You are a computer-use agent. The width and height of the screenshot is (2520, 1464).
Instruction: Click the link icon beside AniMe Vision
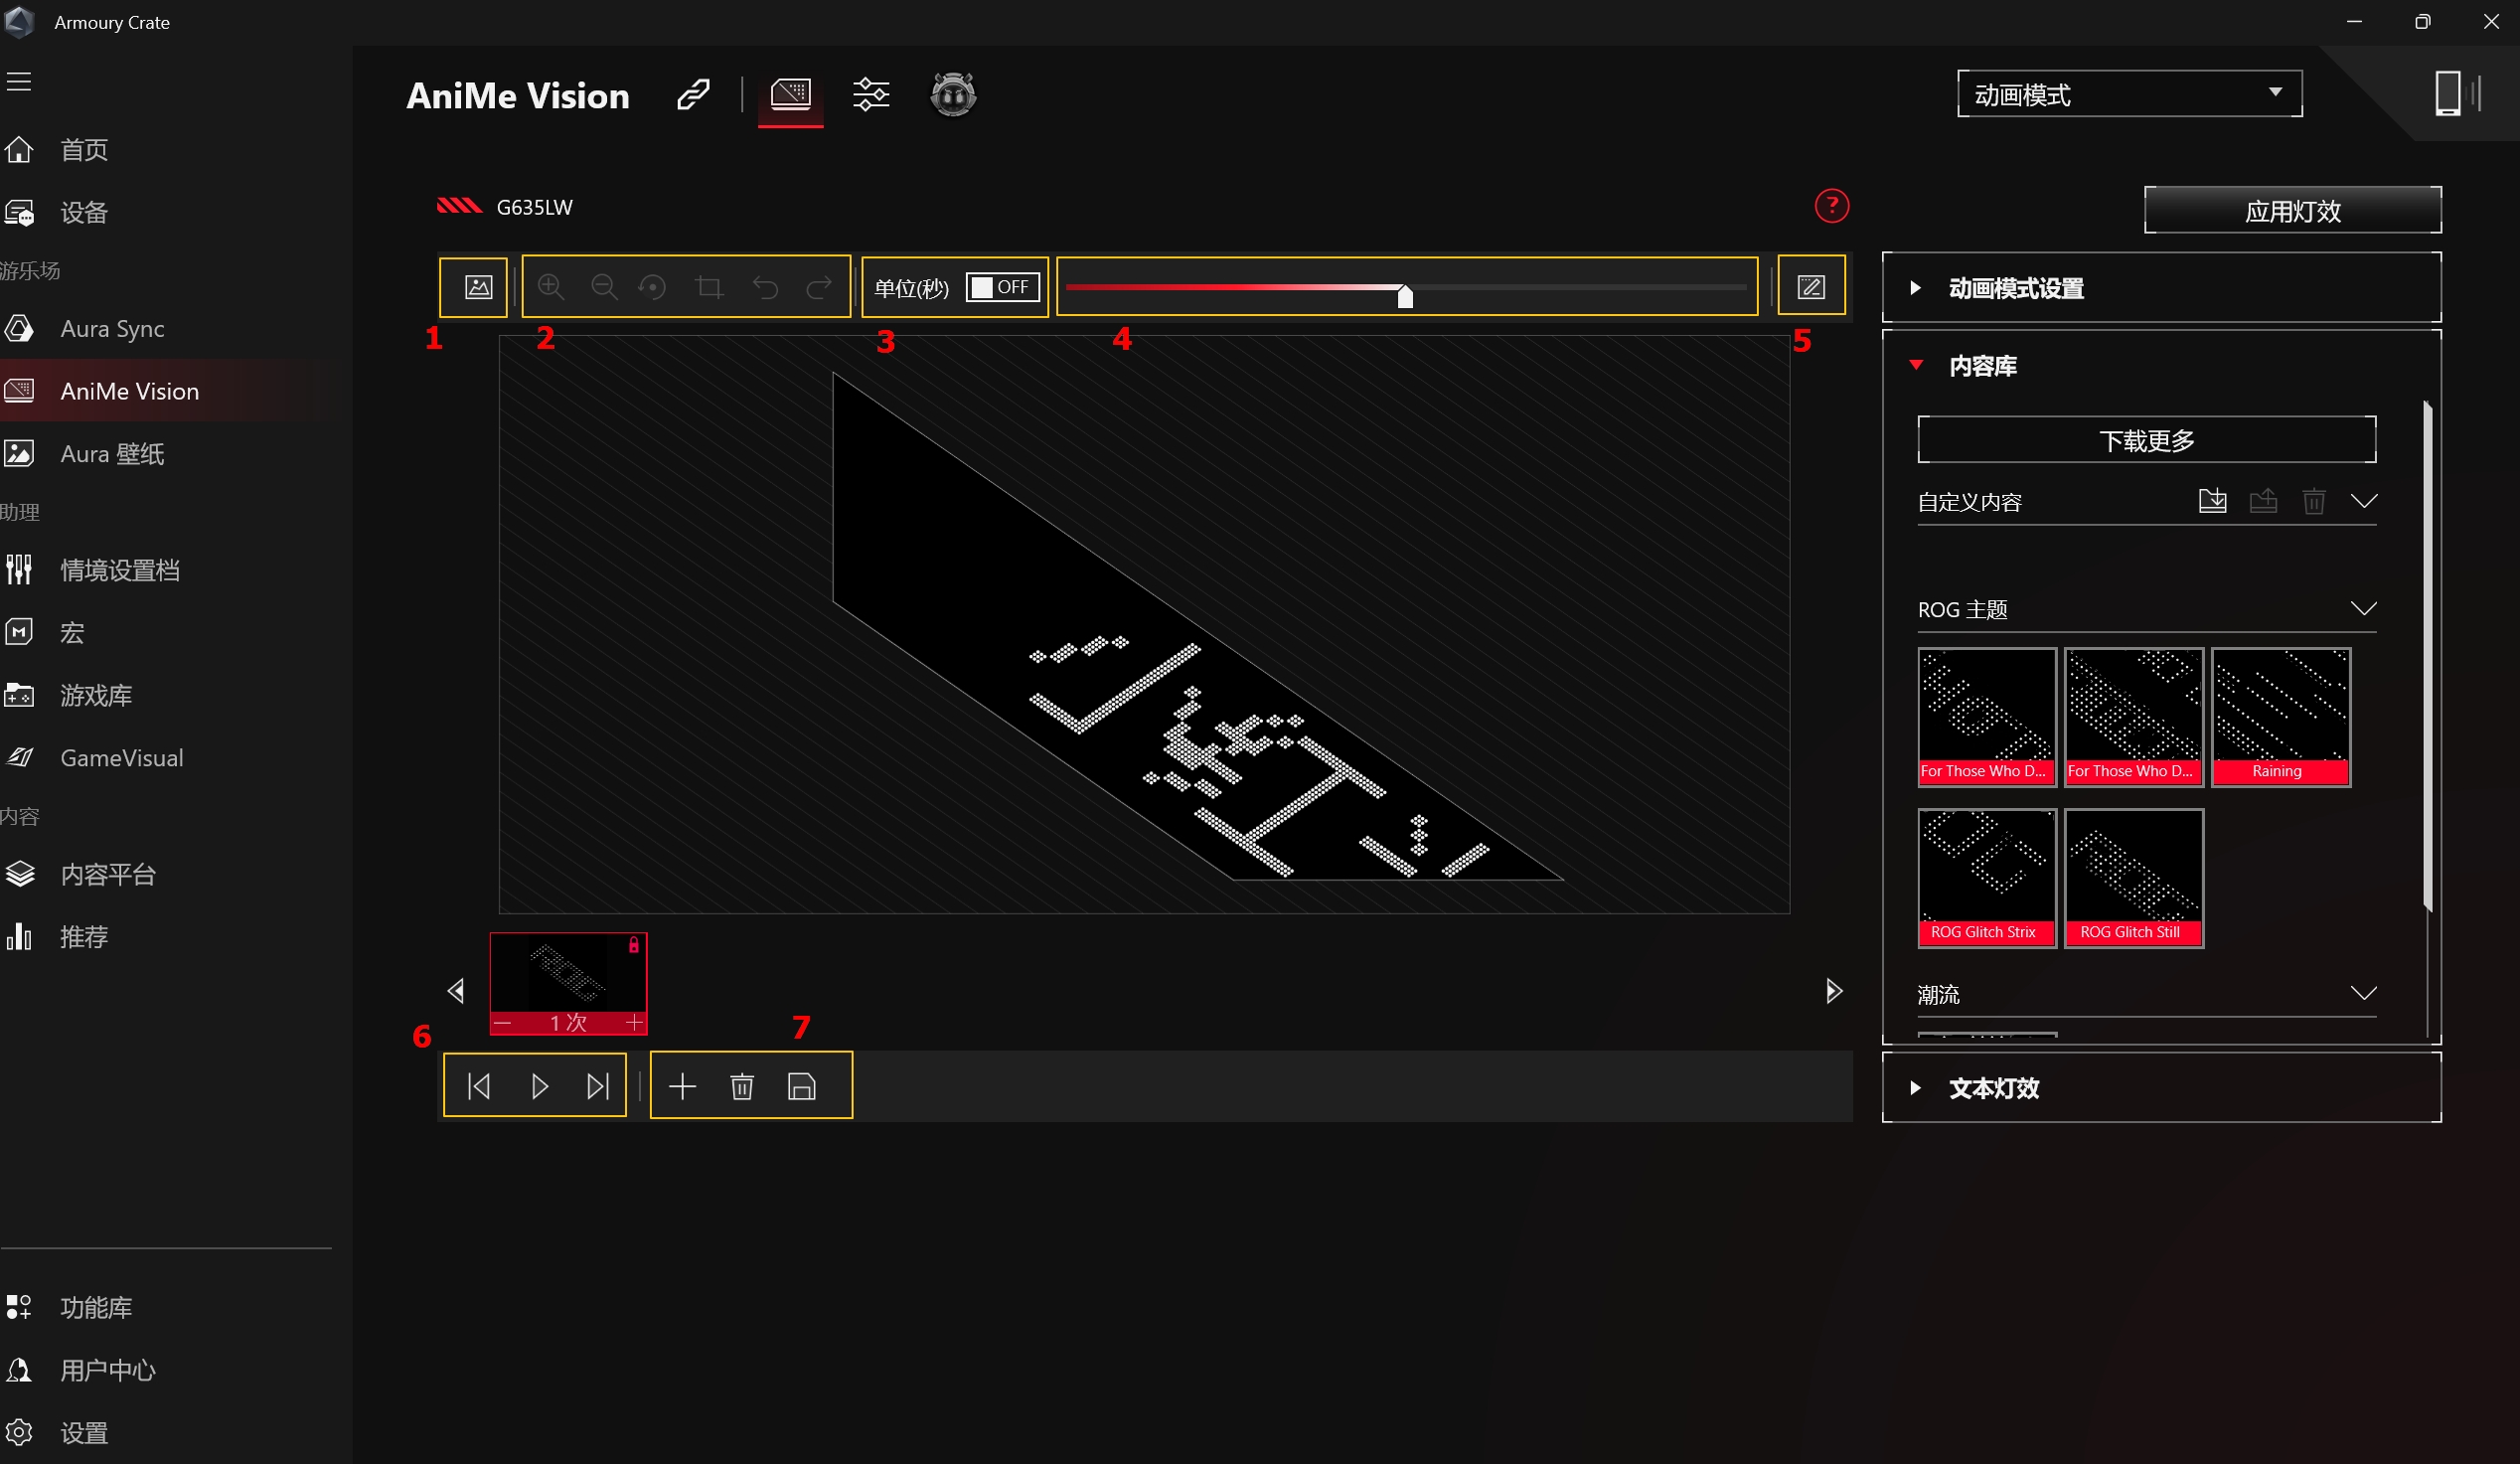(693, 95)
